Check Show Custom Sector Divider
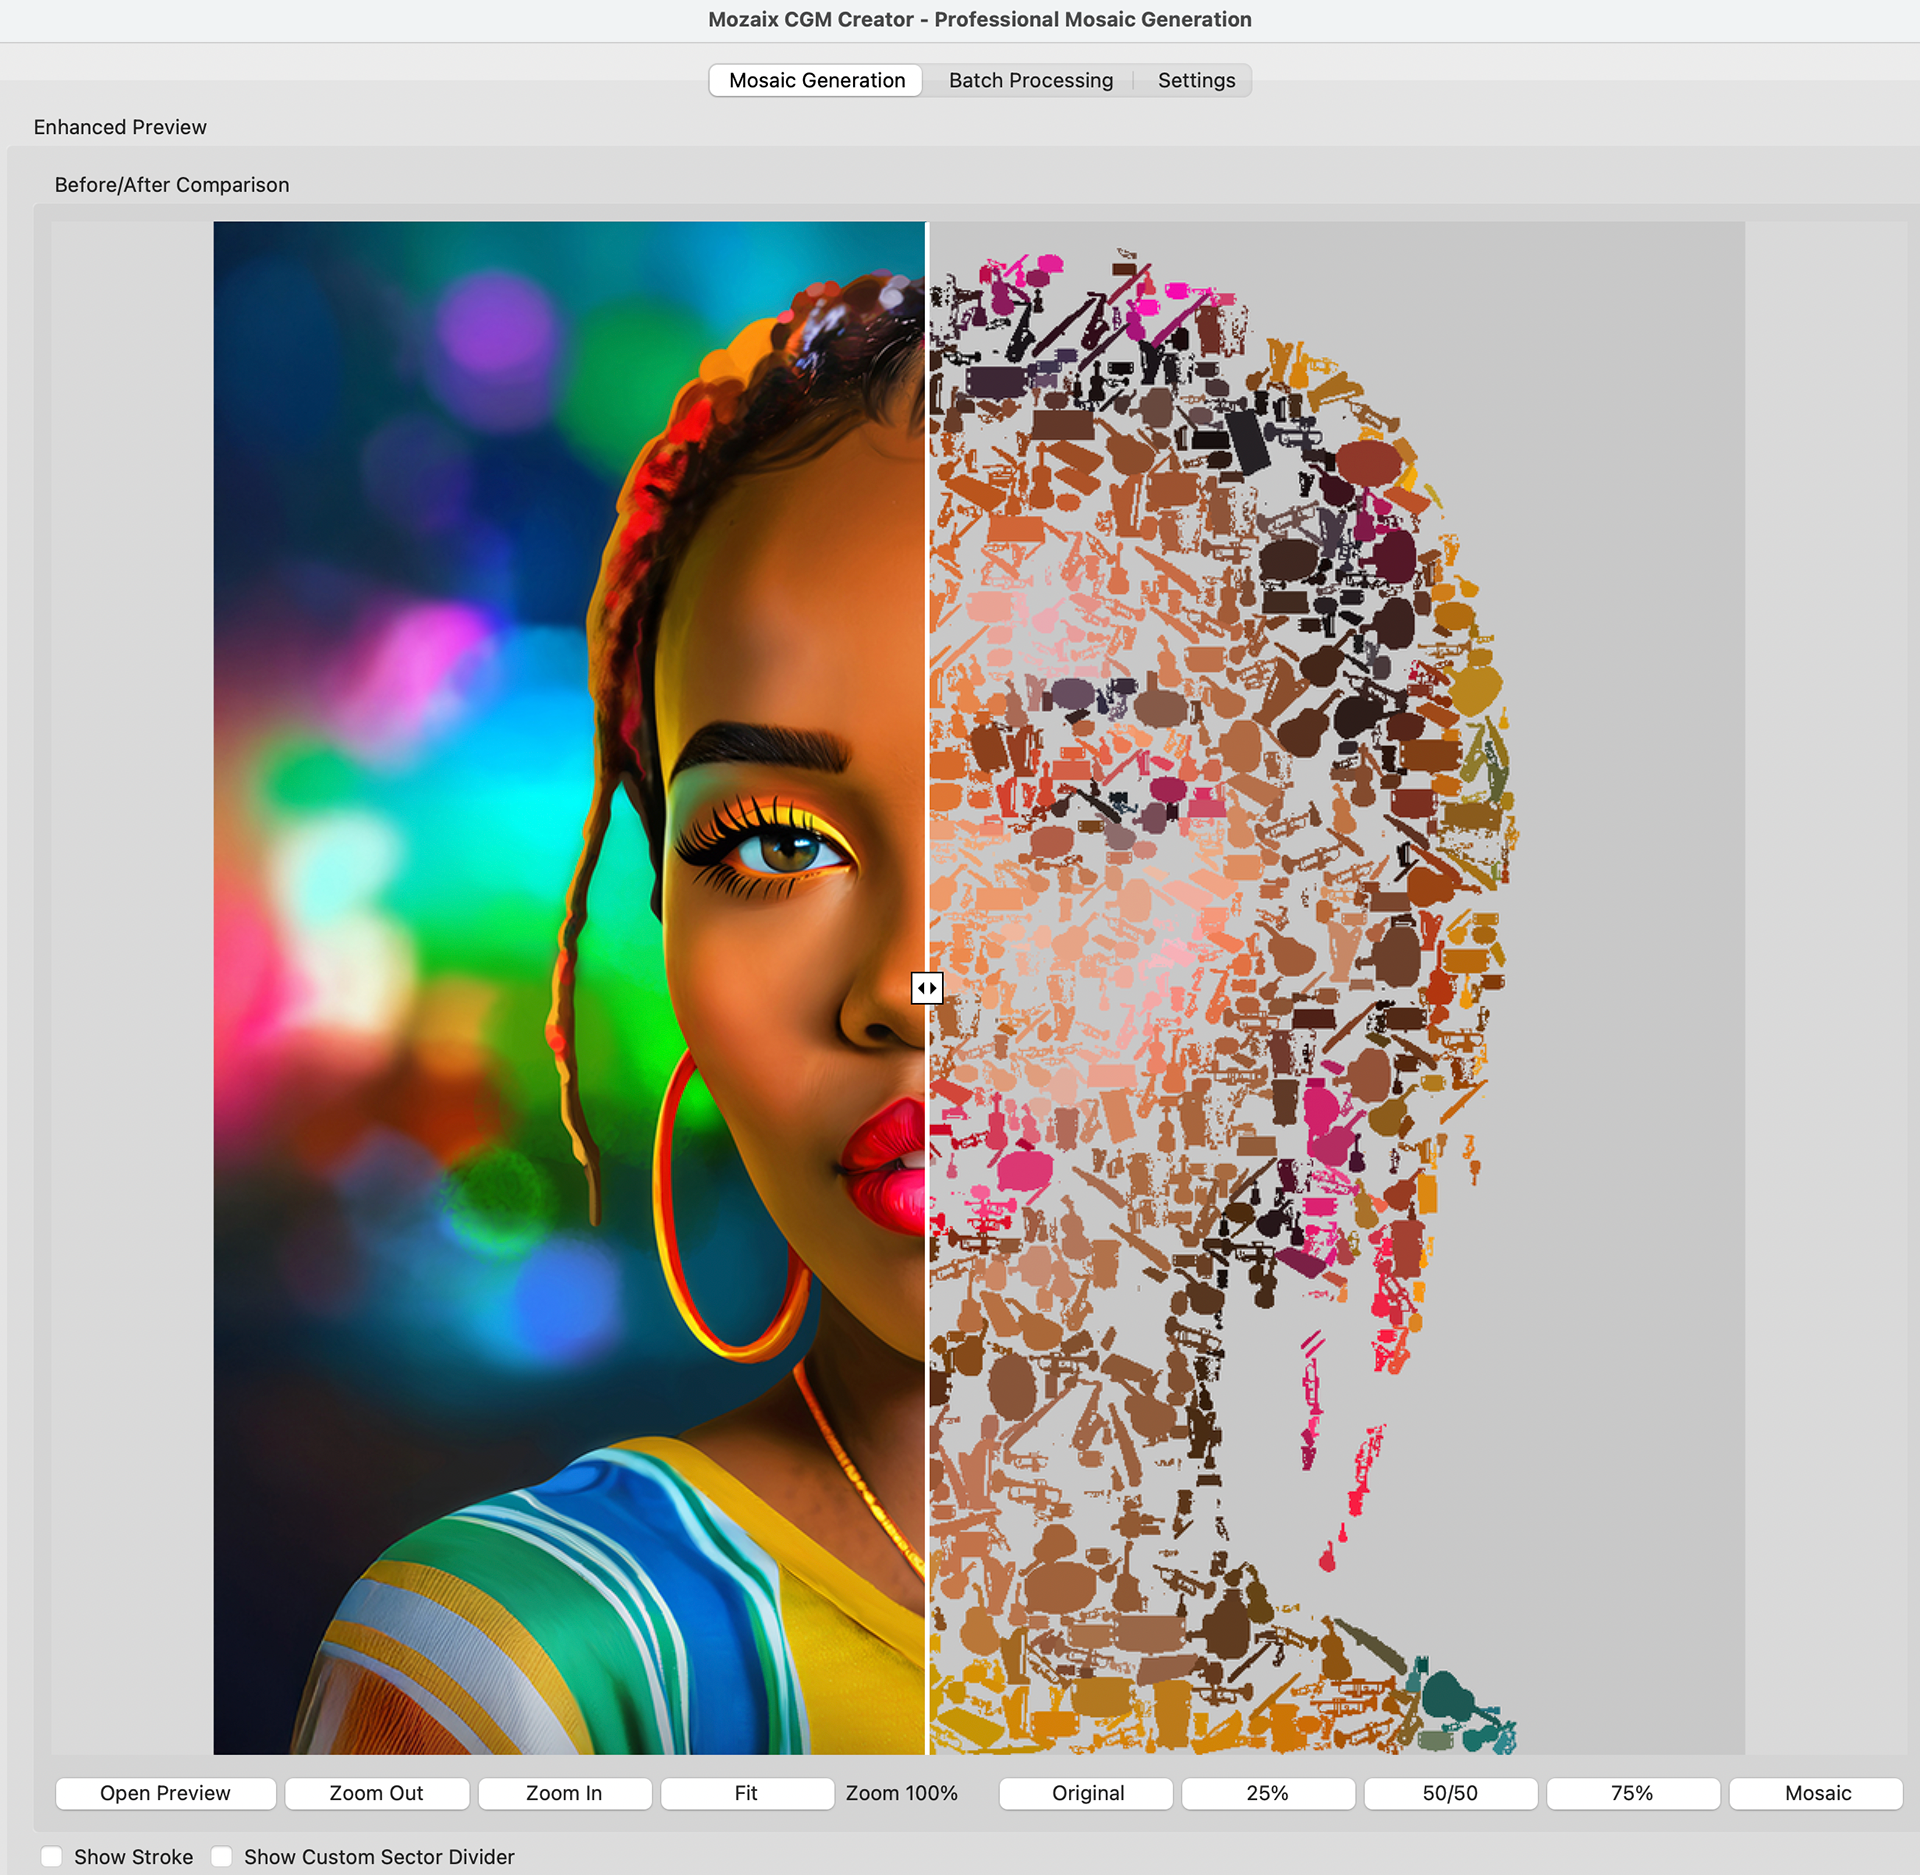 tap(222, 1856)
